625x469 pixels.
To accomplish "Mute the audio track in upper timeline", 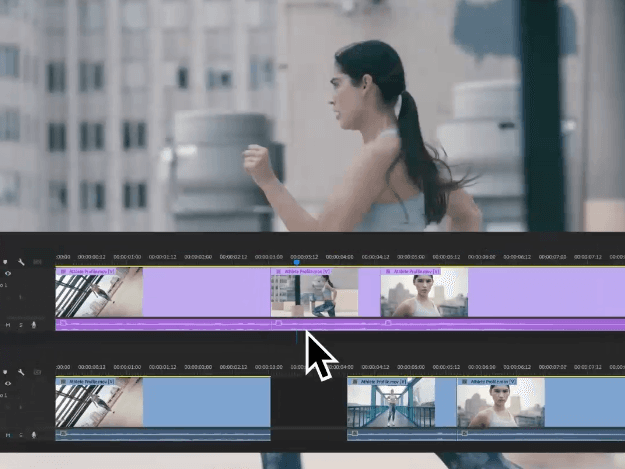I will pos(9,324).
